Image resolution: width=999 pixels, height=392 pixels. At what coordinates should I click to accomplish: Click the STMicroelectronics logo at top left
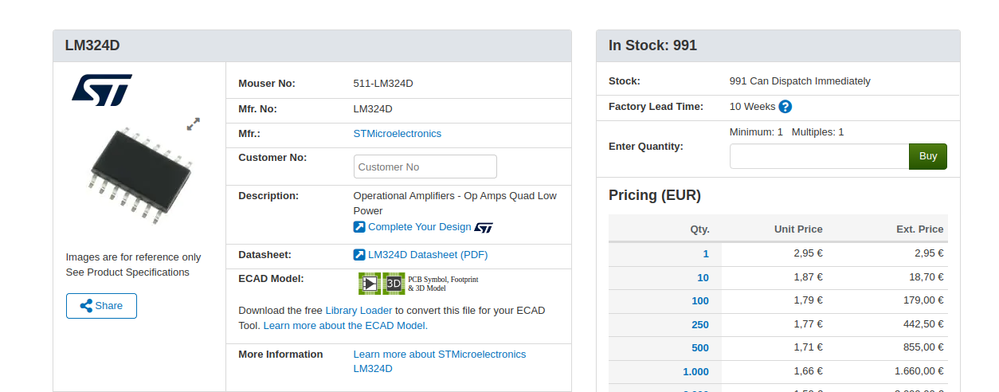point(101,90)
